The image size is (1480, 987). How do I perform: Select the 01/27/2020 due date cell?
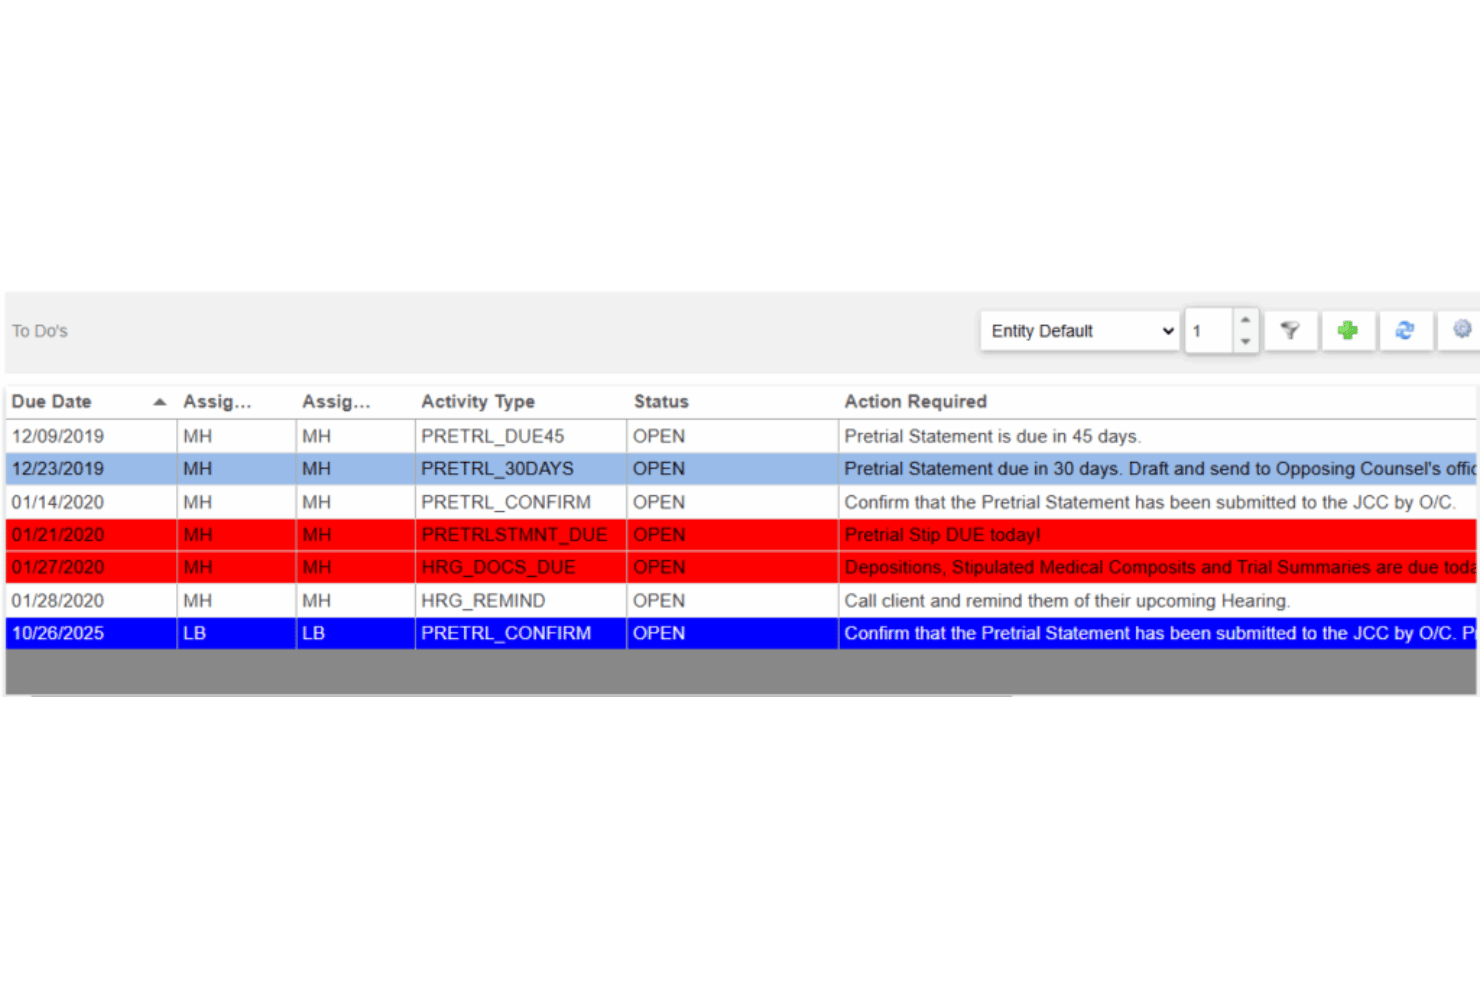pos(91,567)
